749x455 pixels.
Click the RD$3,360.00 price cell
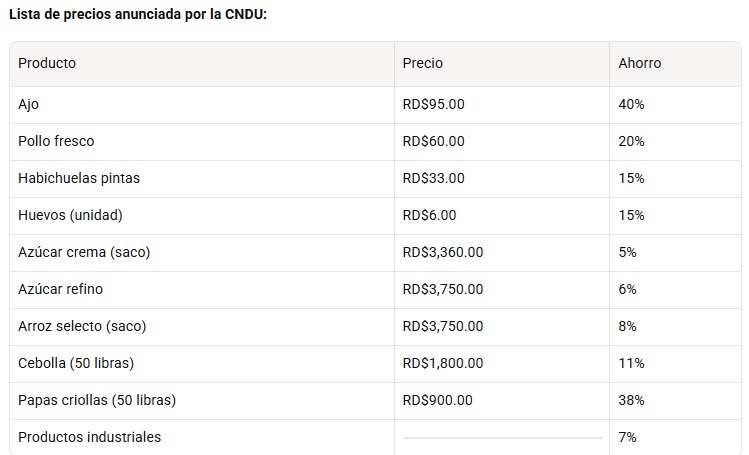pyautogui.click(x=442, y=252)
